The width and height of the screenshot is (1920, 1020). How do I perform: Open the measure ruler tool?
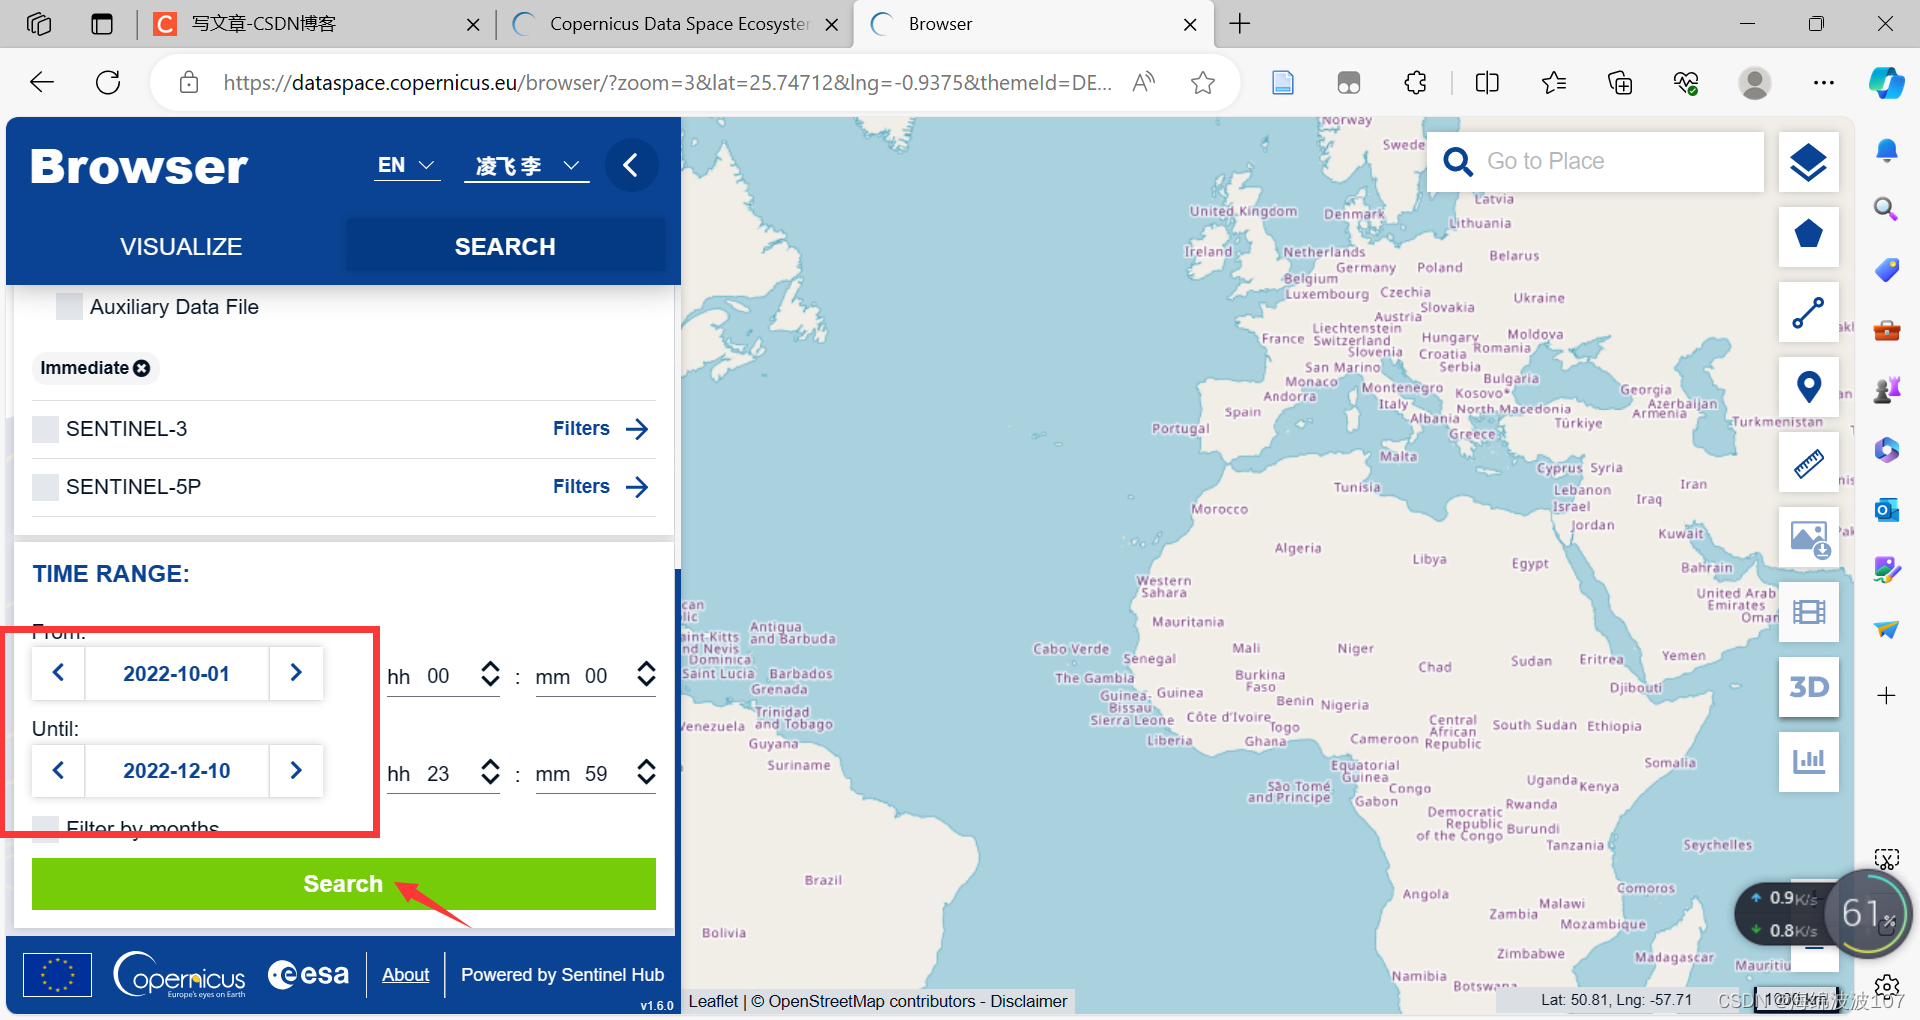coord(1808,462)
